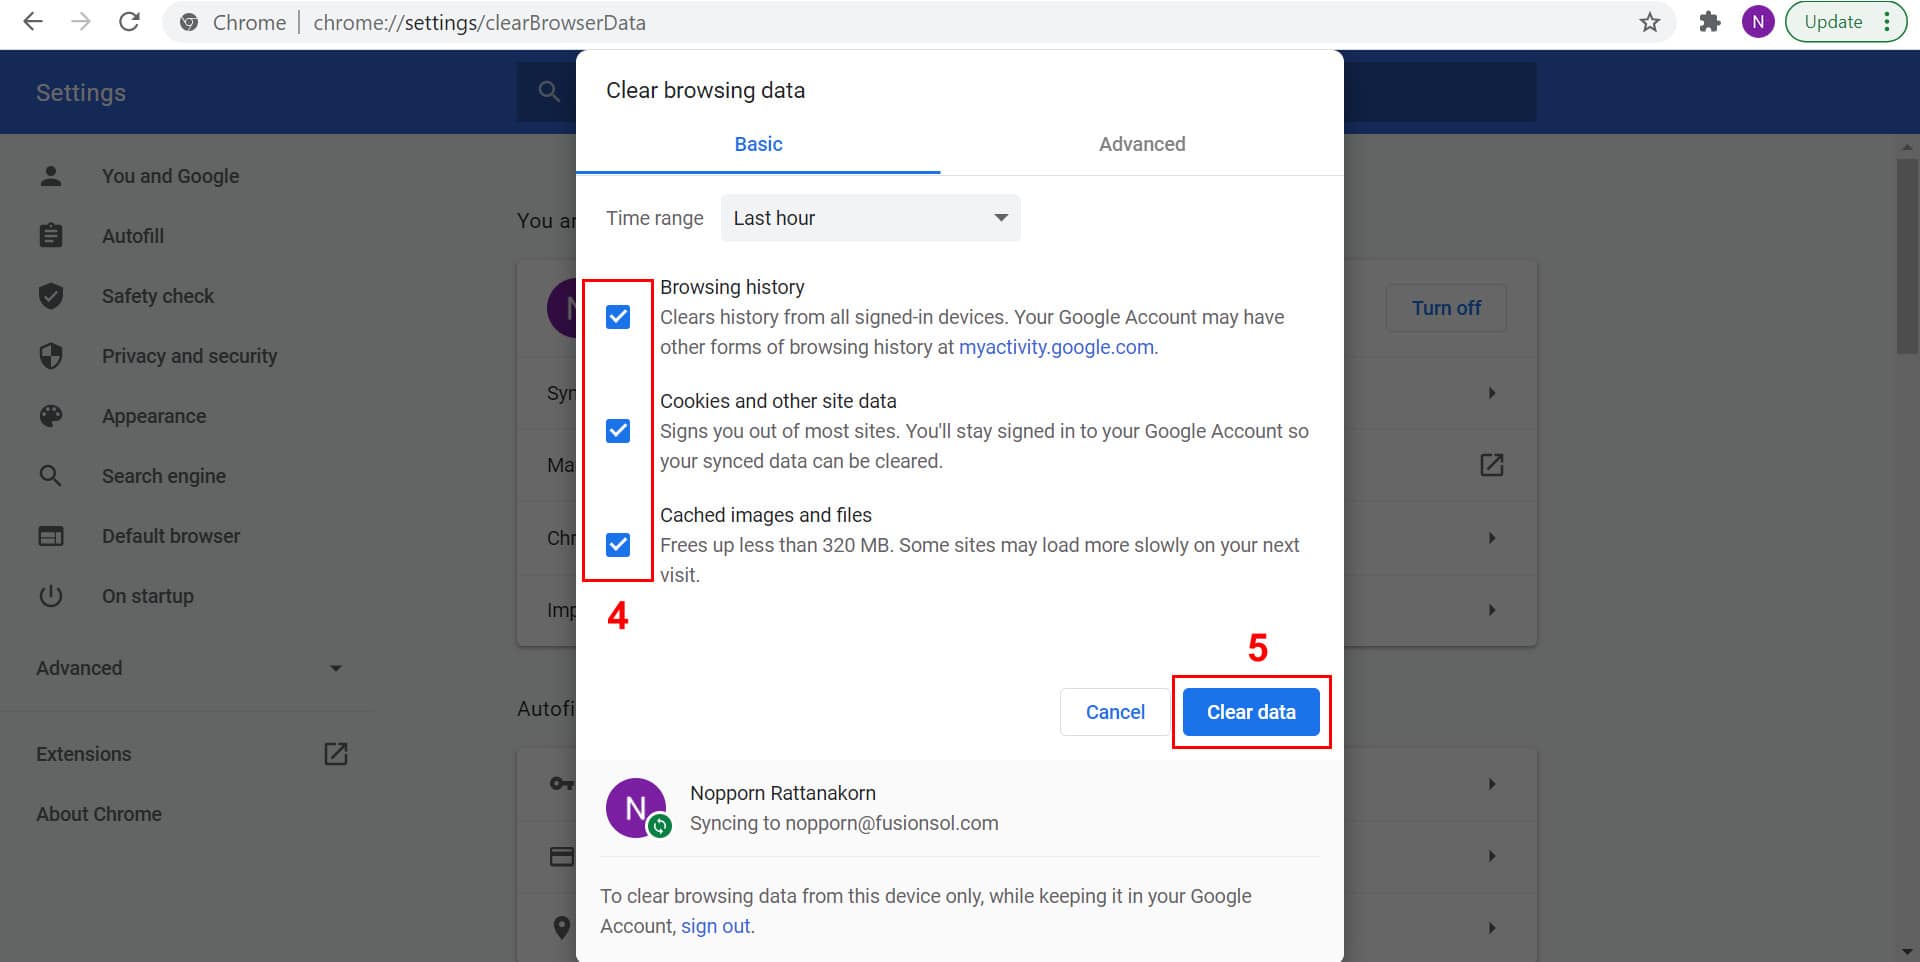Image resolution: width=1920 pixels, height=962 pixels.
Task: Uncheck Cached images and files checkbox
Action: 618,545
